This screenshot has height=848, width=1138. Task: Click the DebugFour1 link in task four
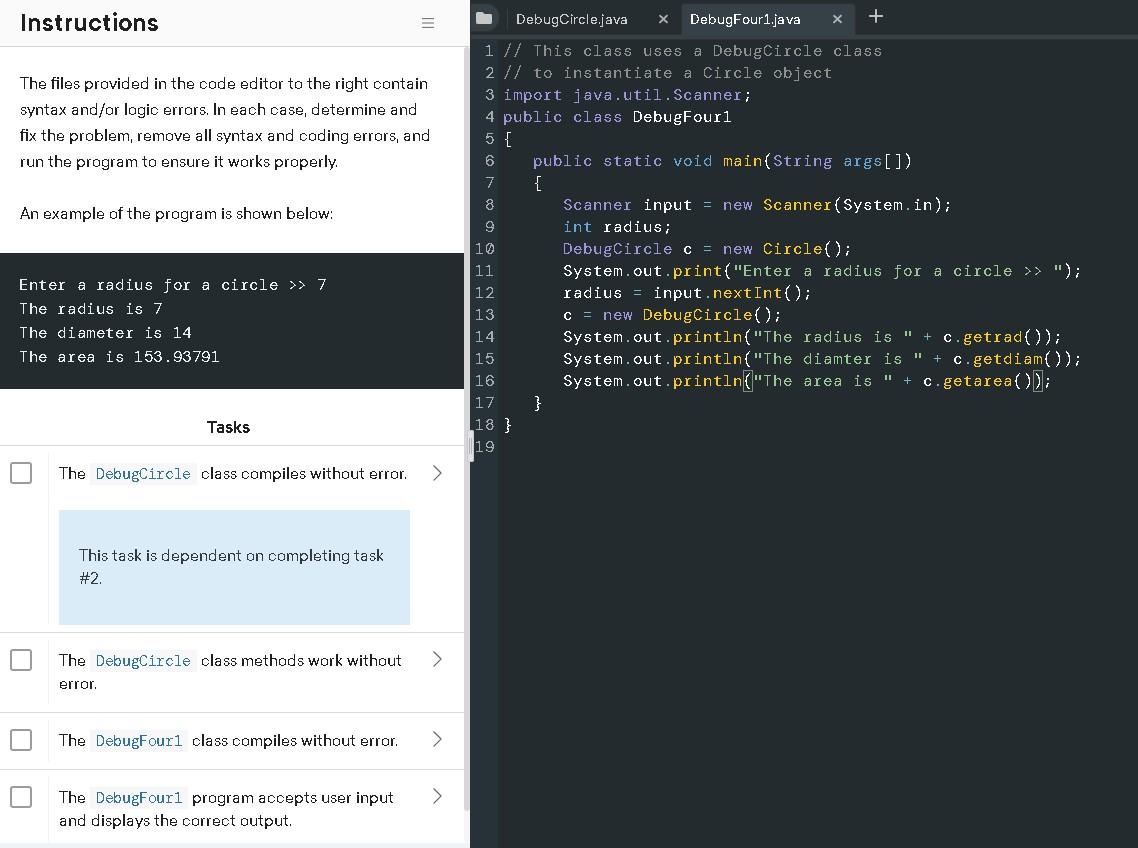139,797
